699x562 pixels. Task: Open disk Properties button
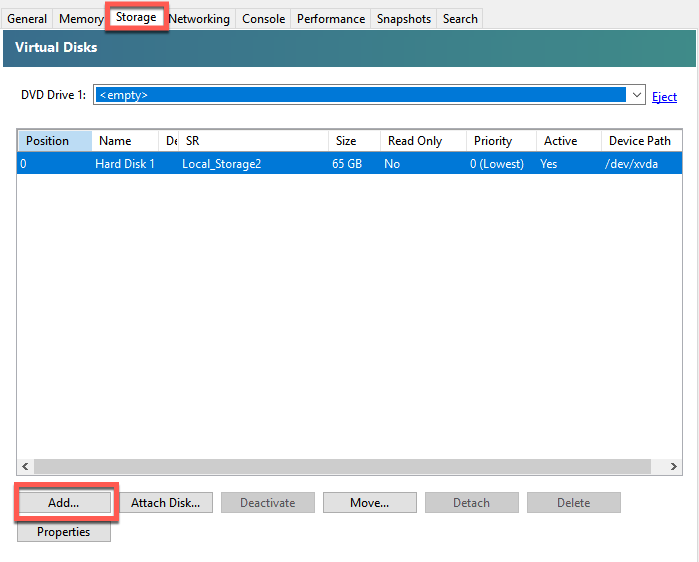pos(64,532)
